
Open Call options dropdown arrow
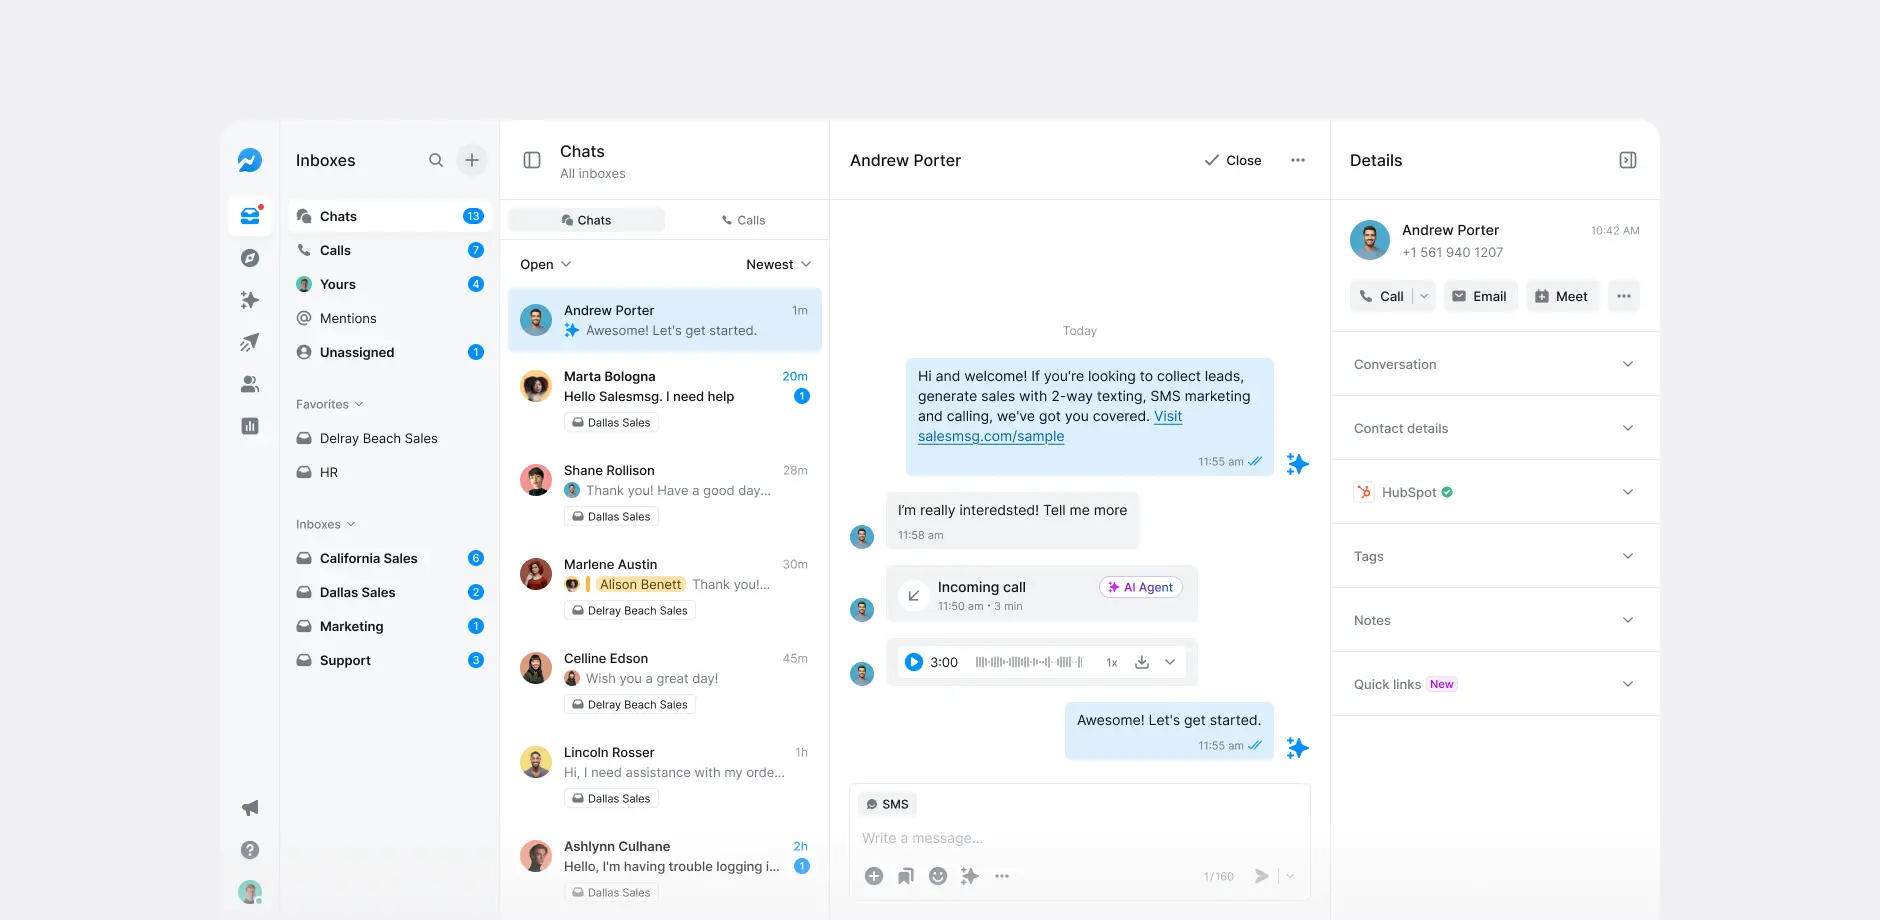1424,296
